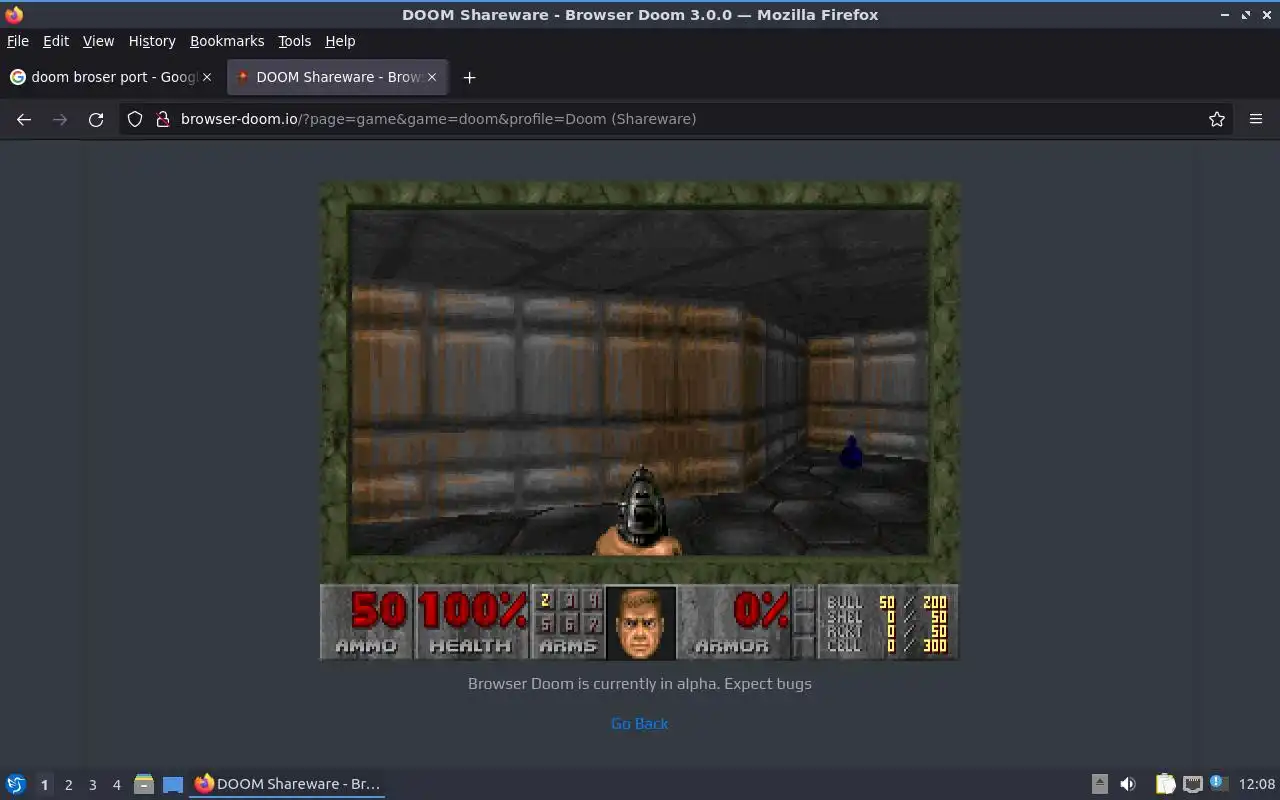The image size is (1280, 800).
Task: Click the Doom game viewport
Action: (x=640, y=382)
